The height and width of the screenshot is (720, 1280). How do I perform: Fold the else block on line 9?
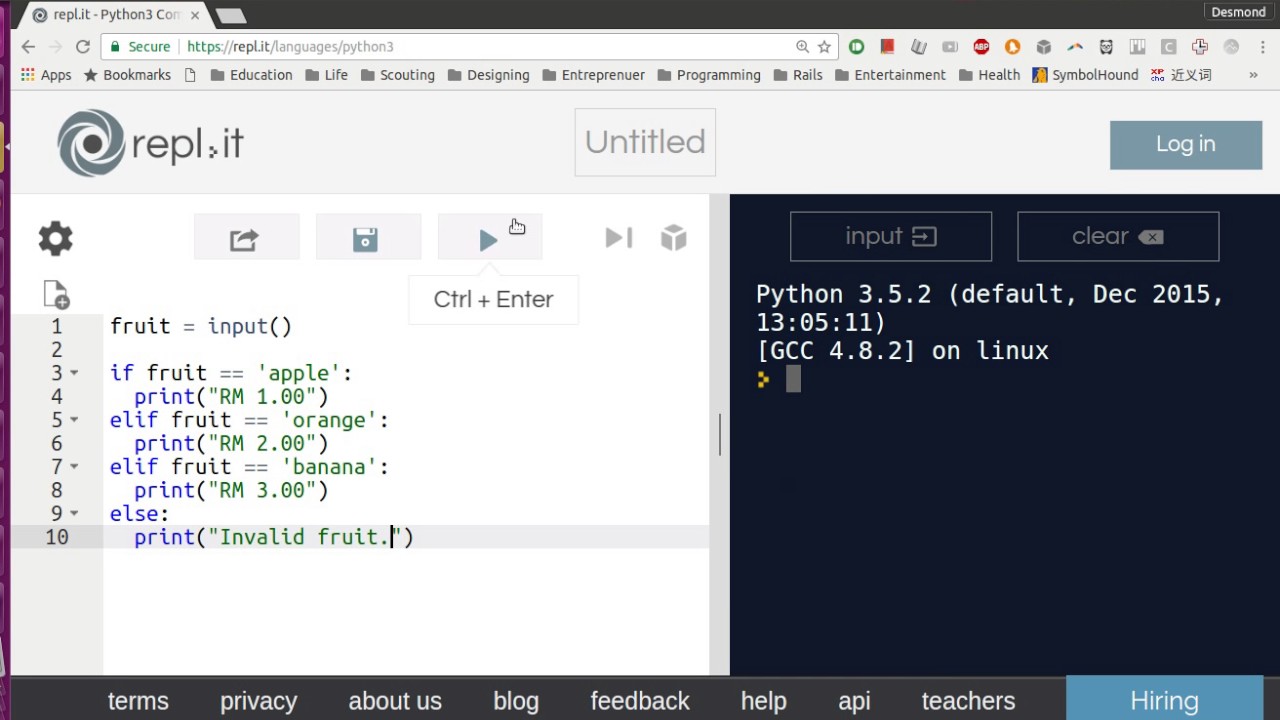point(74,514)
